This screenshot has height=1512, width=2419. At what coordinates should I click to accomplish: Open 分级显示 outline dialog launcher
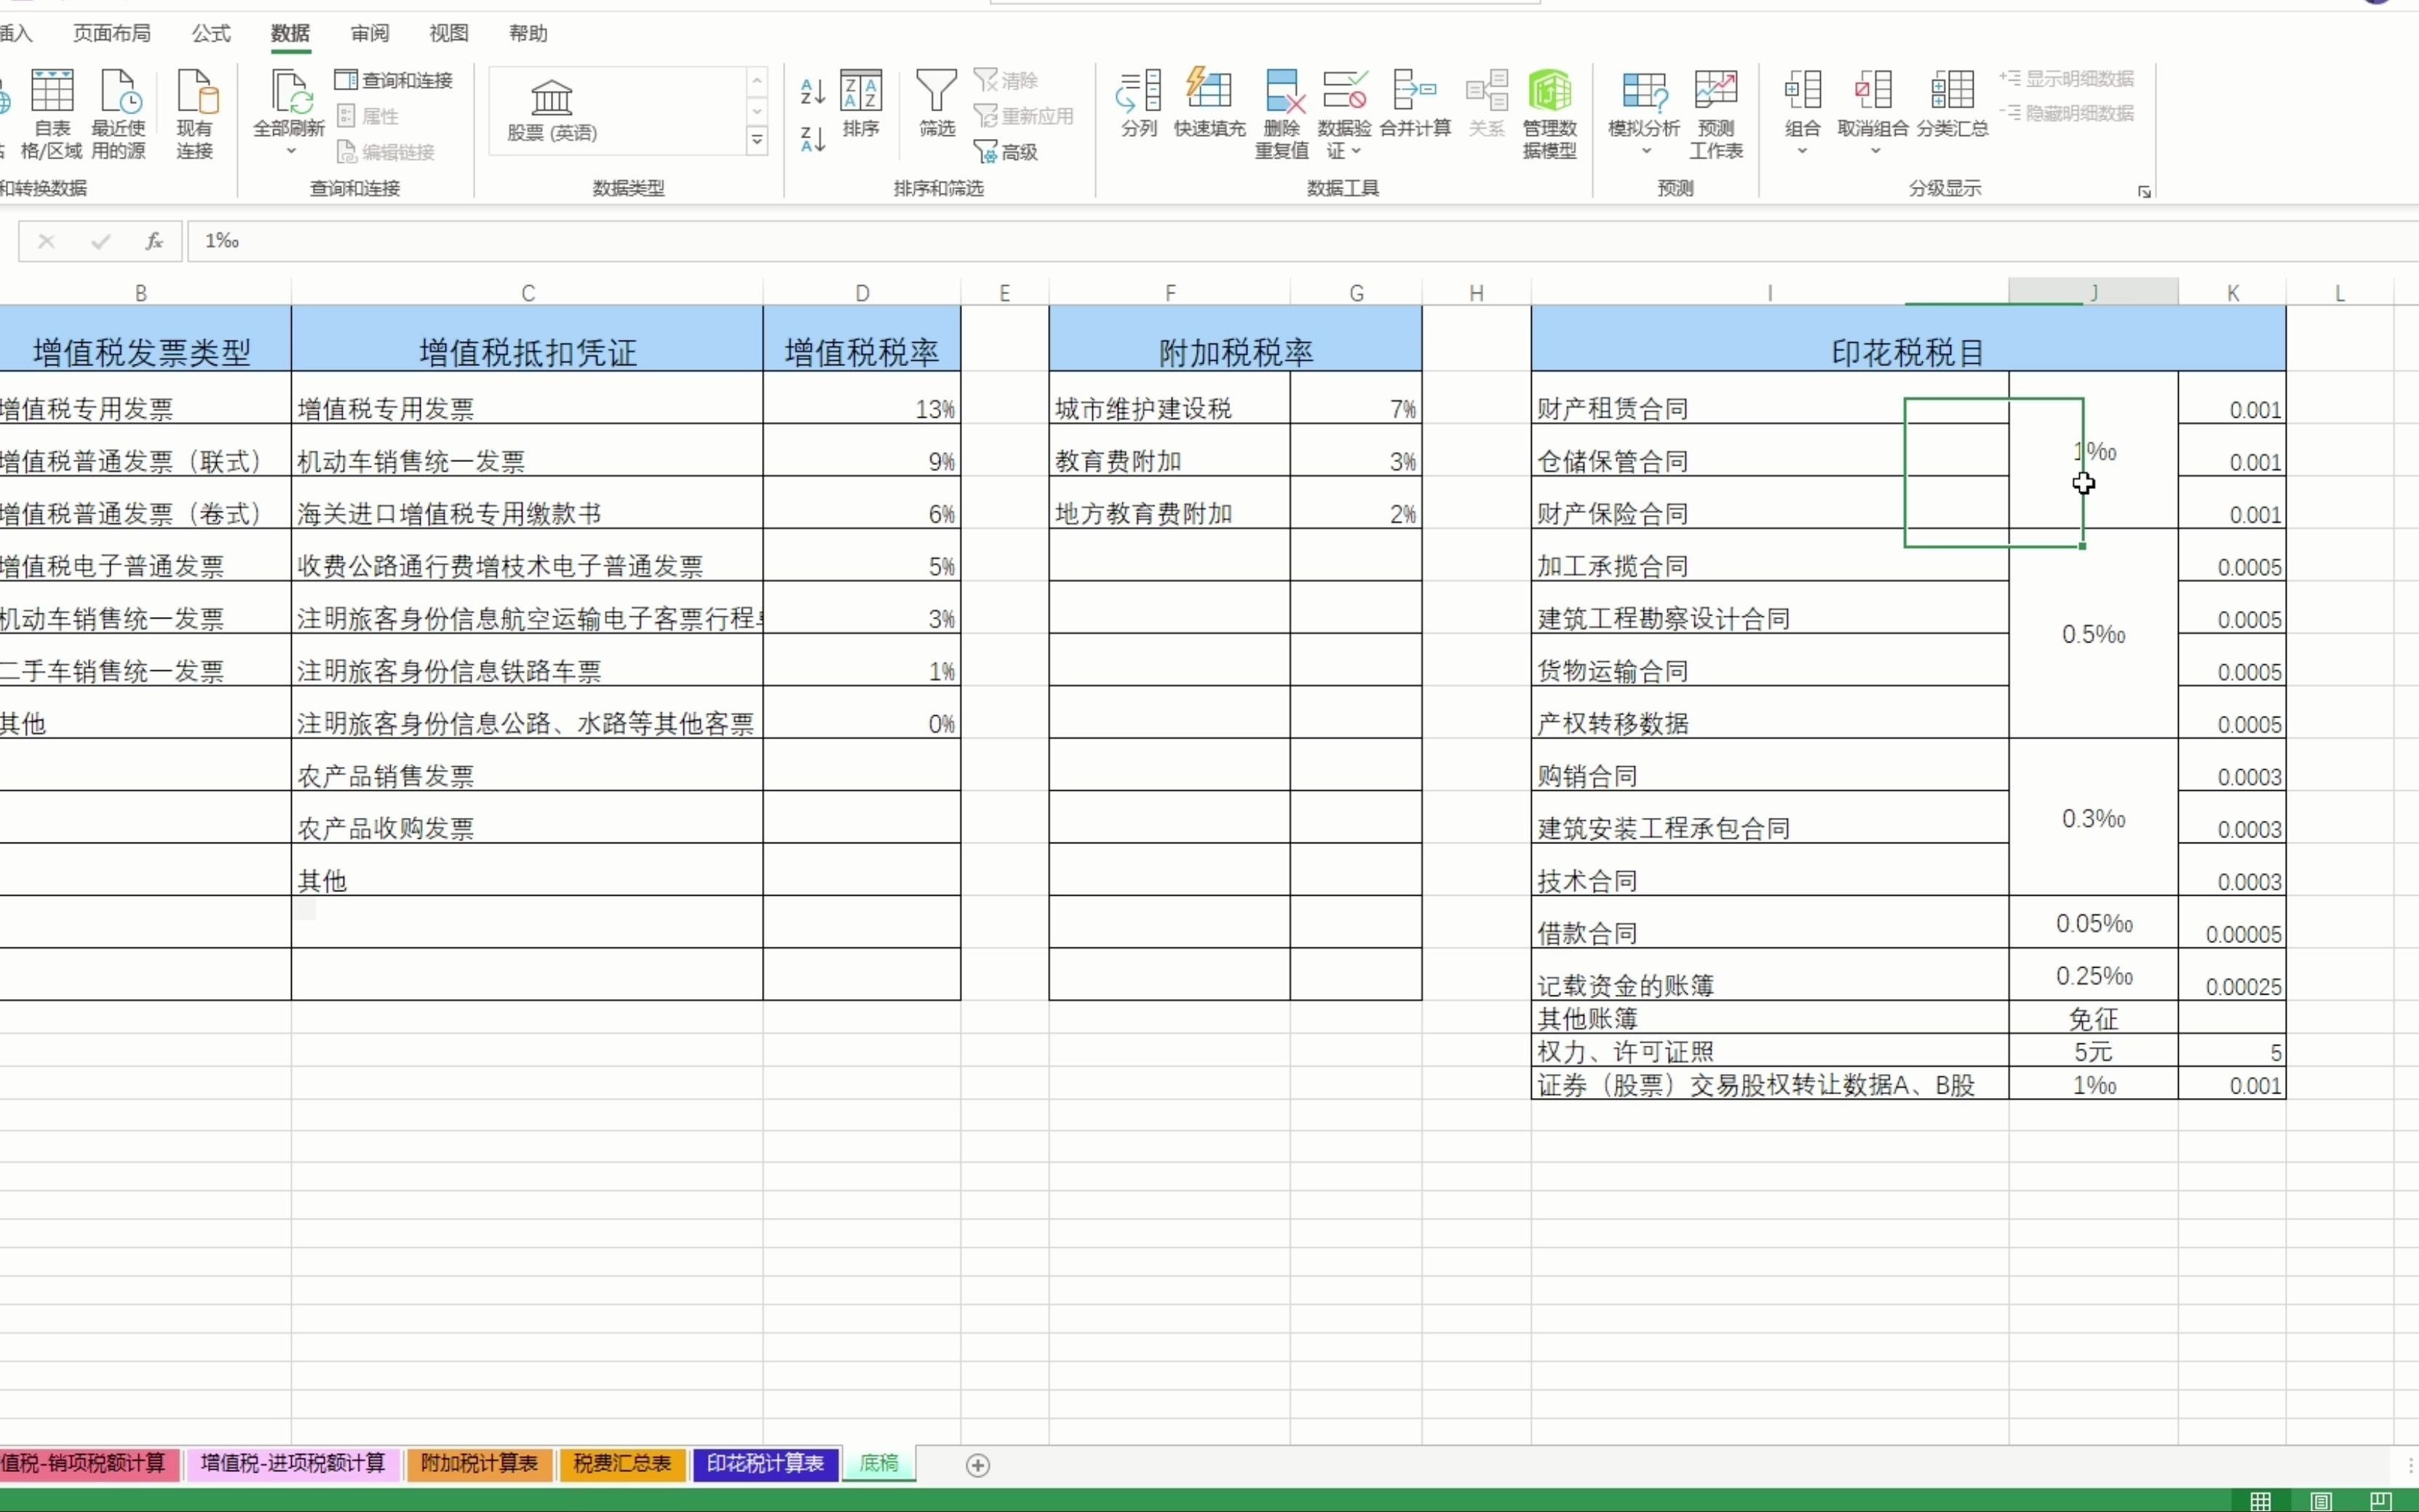[2144, 191]
